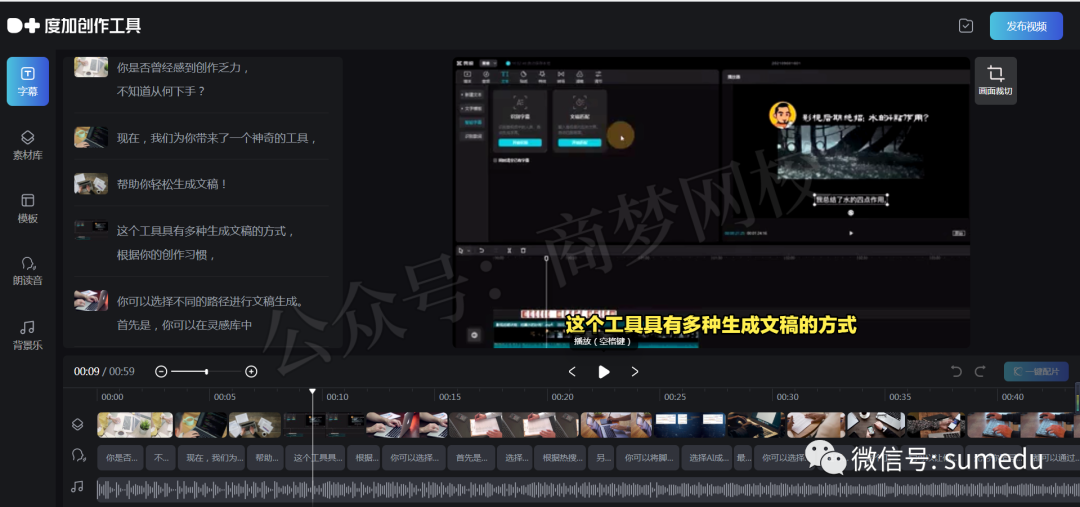Click thumbnail beside 这个工具具有多种生成文稿
This screenshot has width=1080, height=507.
click(x=91, y=230)
